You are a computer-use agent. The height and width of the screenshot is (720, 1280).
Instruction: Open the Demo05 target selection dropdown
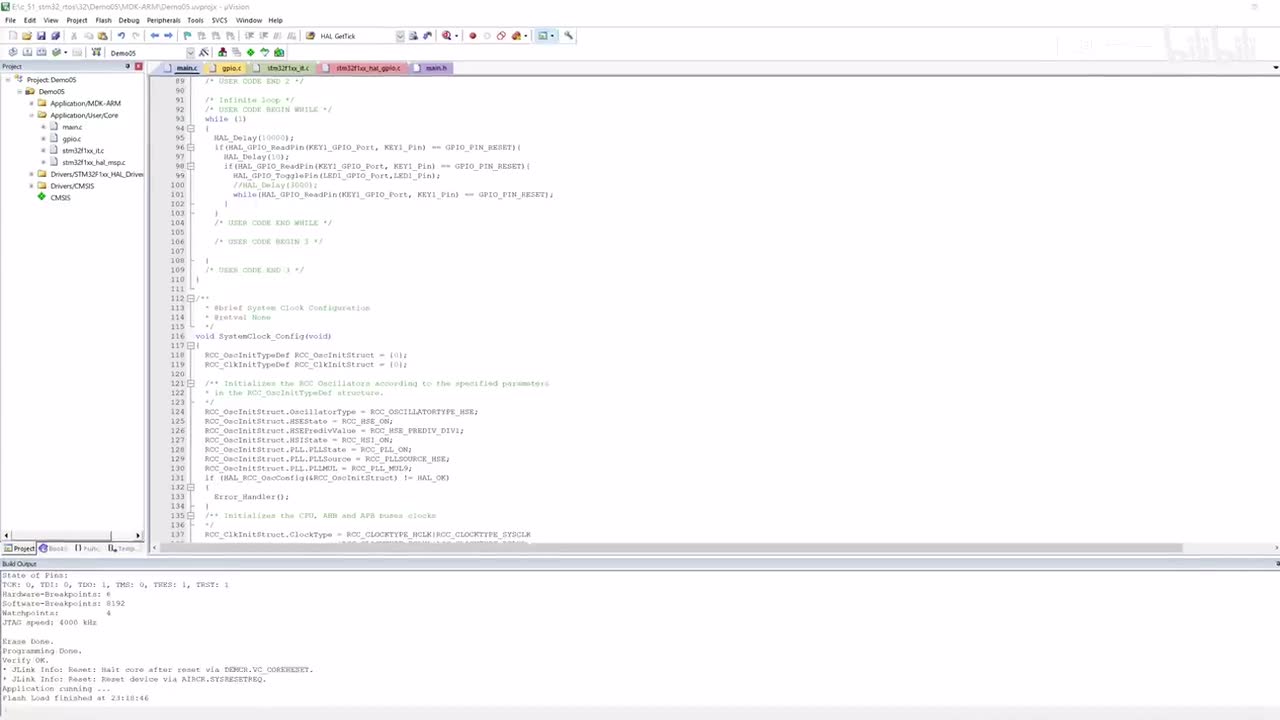pyautogui.click(x=190, y=52)
